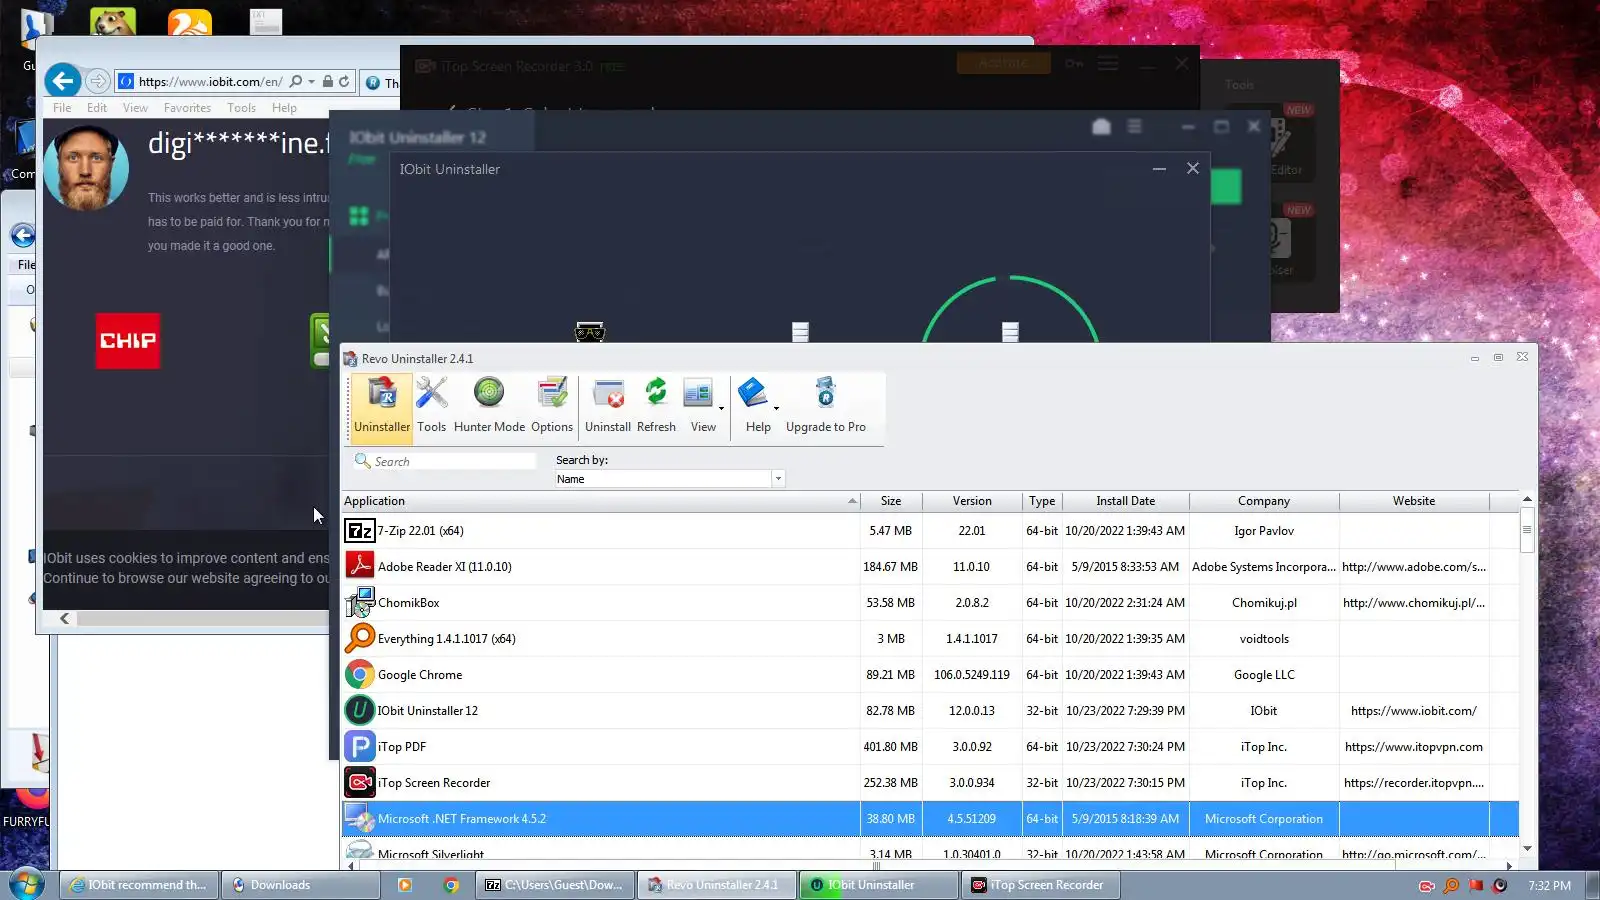Switch to iTop Screen Recorder taskbar button
This screenshot has height=900, width=1600.
tap(1040, 885)
